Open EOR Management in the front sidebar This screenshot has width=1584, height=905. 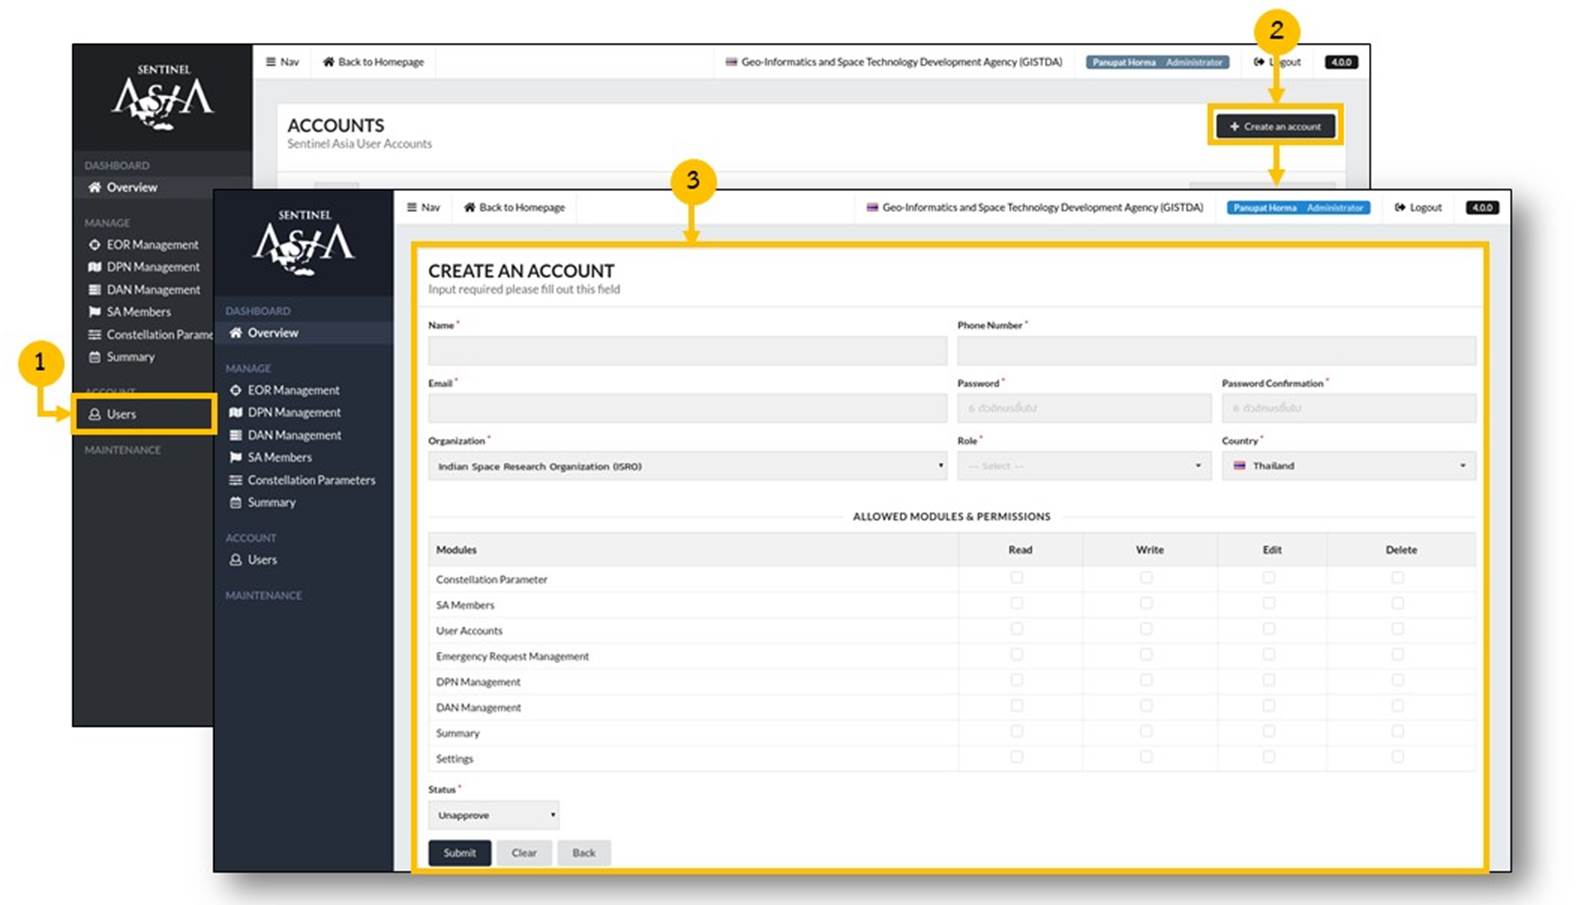pos(293,390)
